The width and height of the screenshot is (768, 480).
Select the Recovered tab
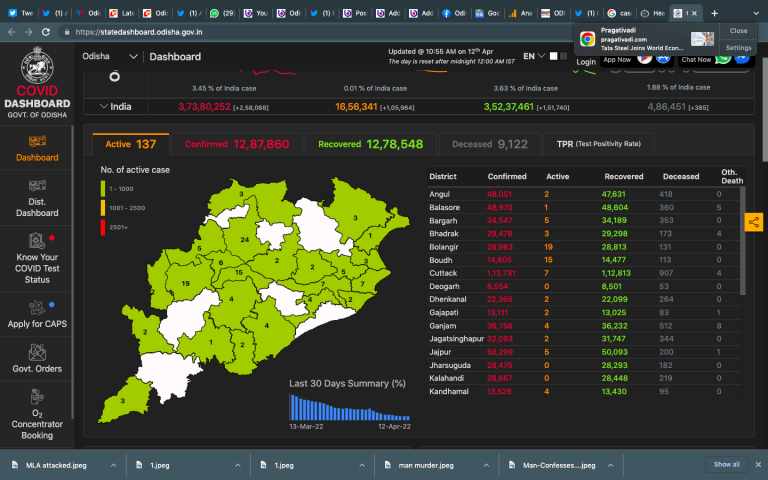coord(370,144)
